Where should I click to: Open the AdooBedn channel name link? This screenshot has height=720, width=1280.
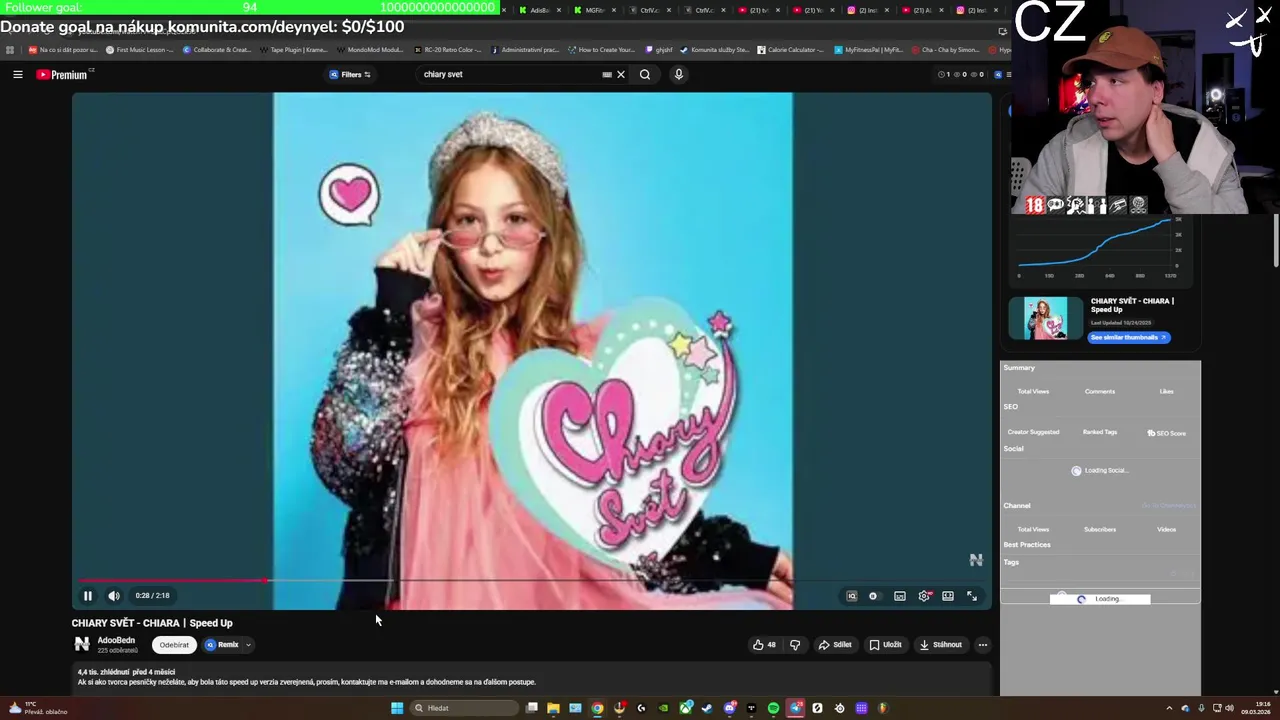[x=116, y=640]
